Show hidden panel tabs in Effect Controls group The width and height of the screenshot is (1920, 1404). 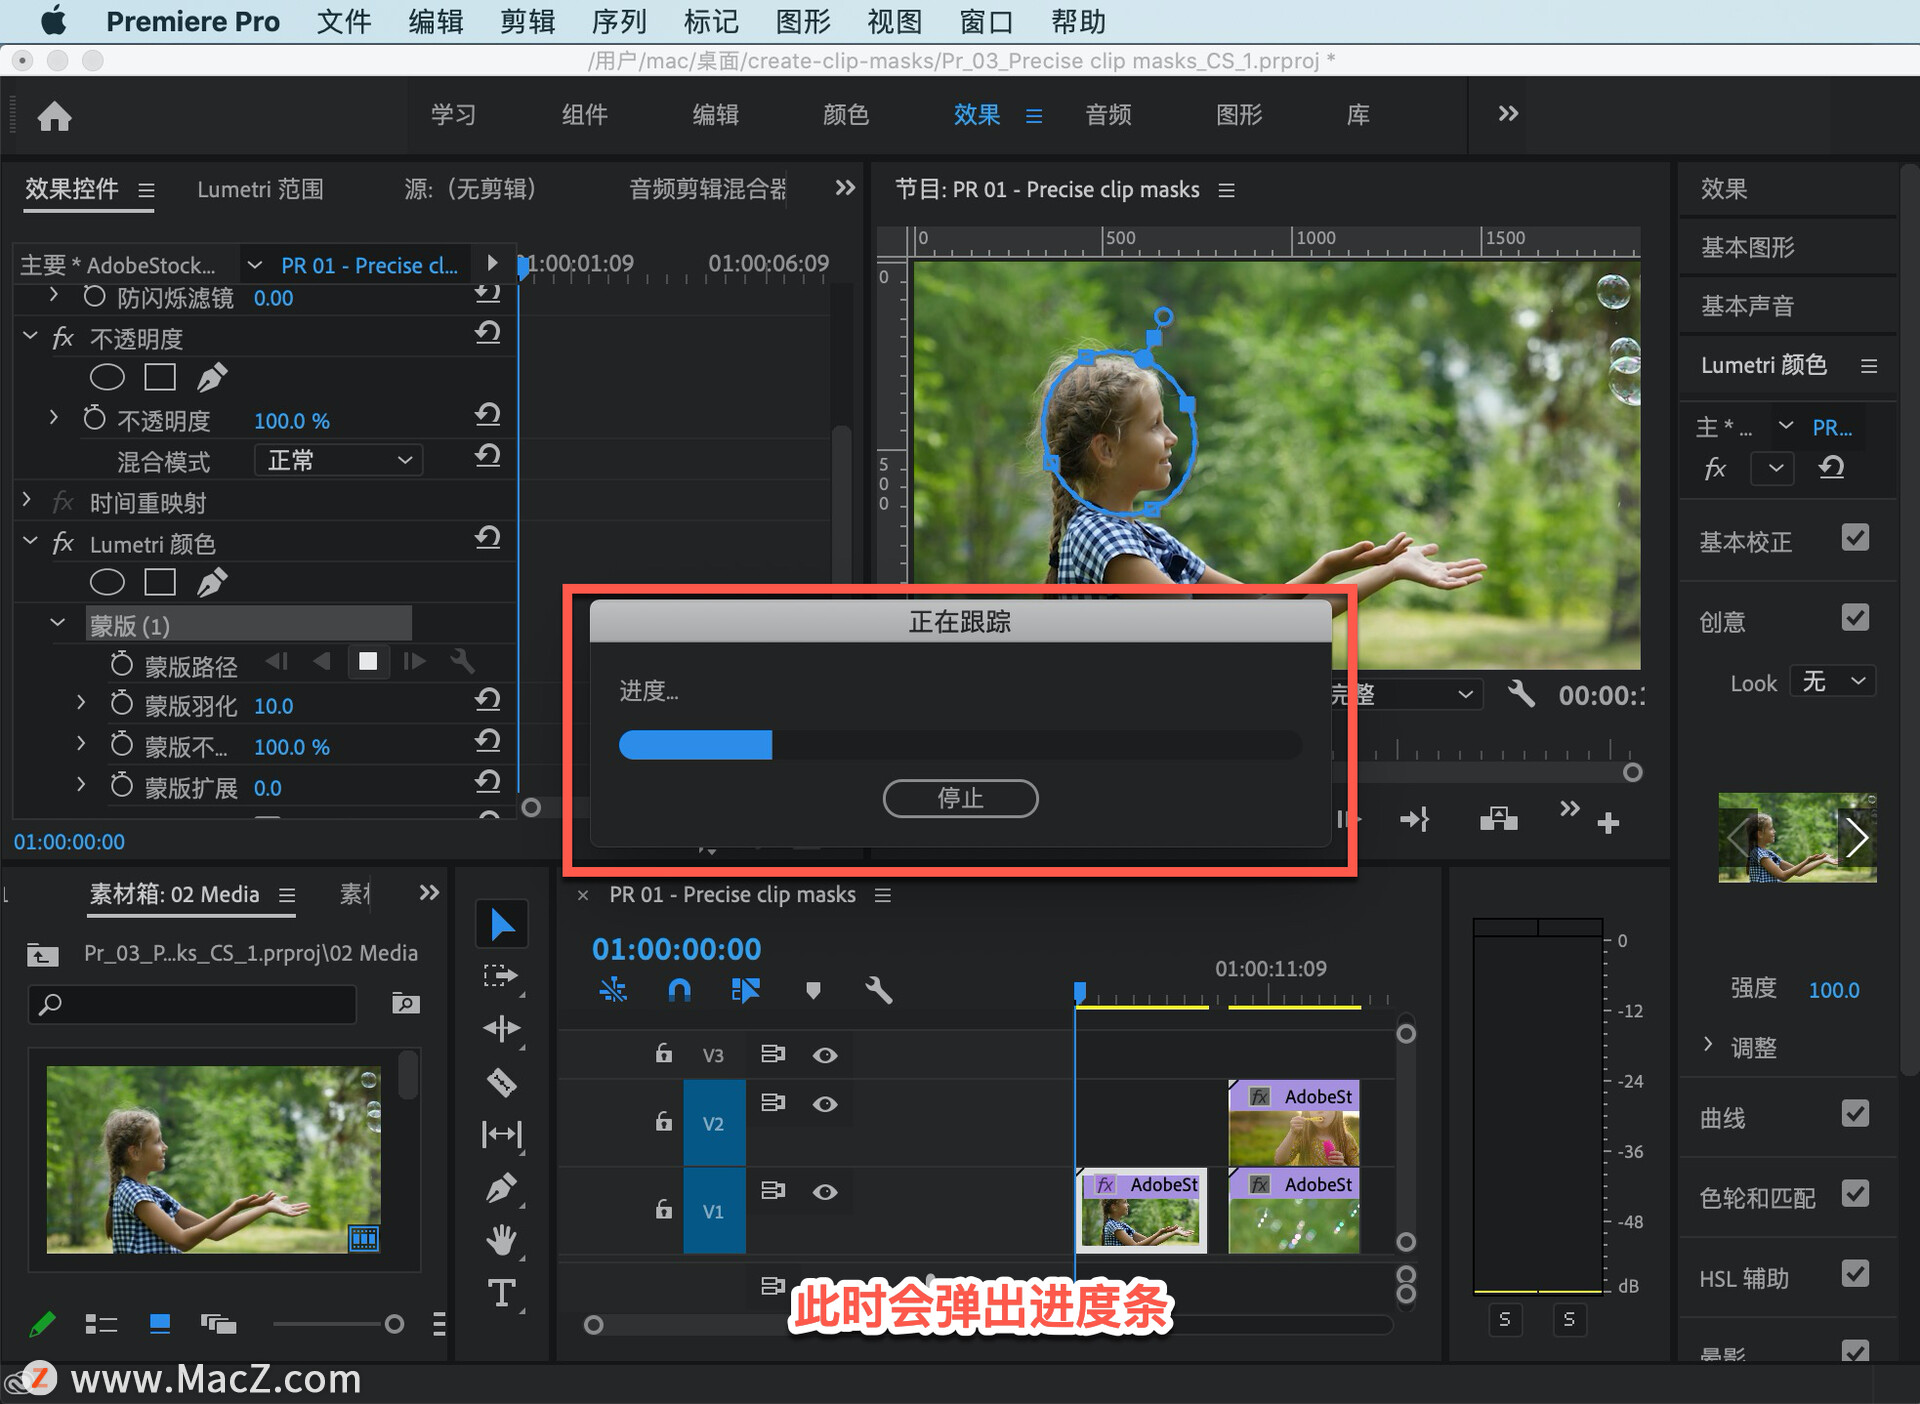point(845,188)
